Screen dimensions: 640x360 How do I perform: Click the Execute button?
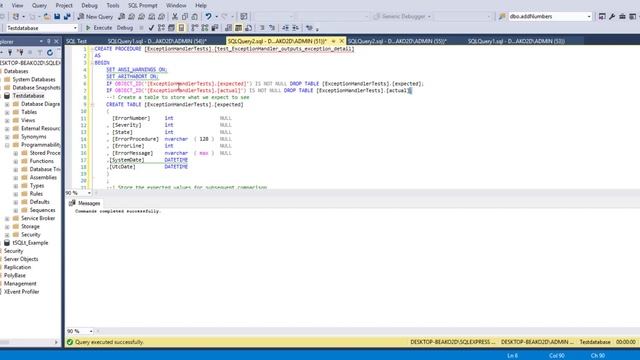tap(99, 28)
